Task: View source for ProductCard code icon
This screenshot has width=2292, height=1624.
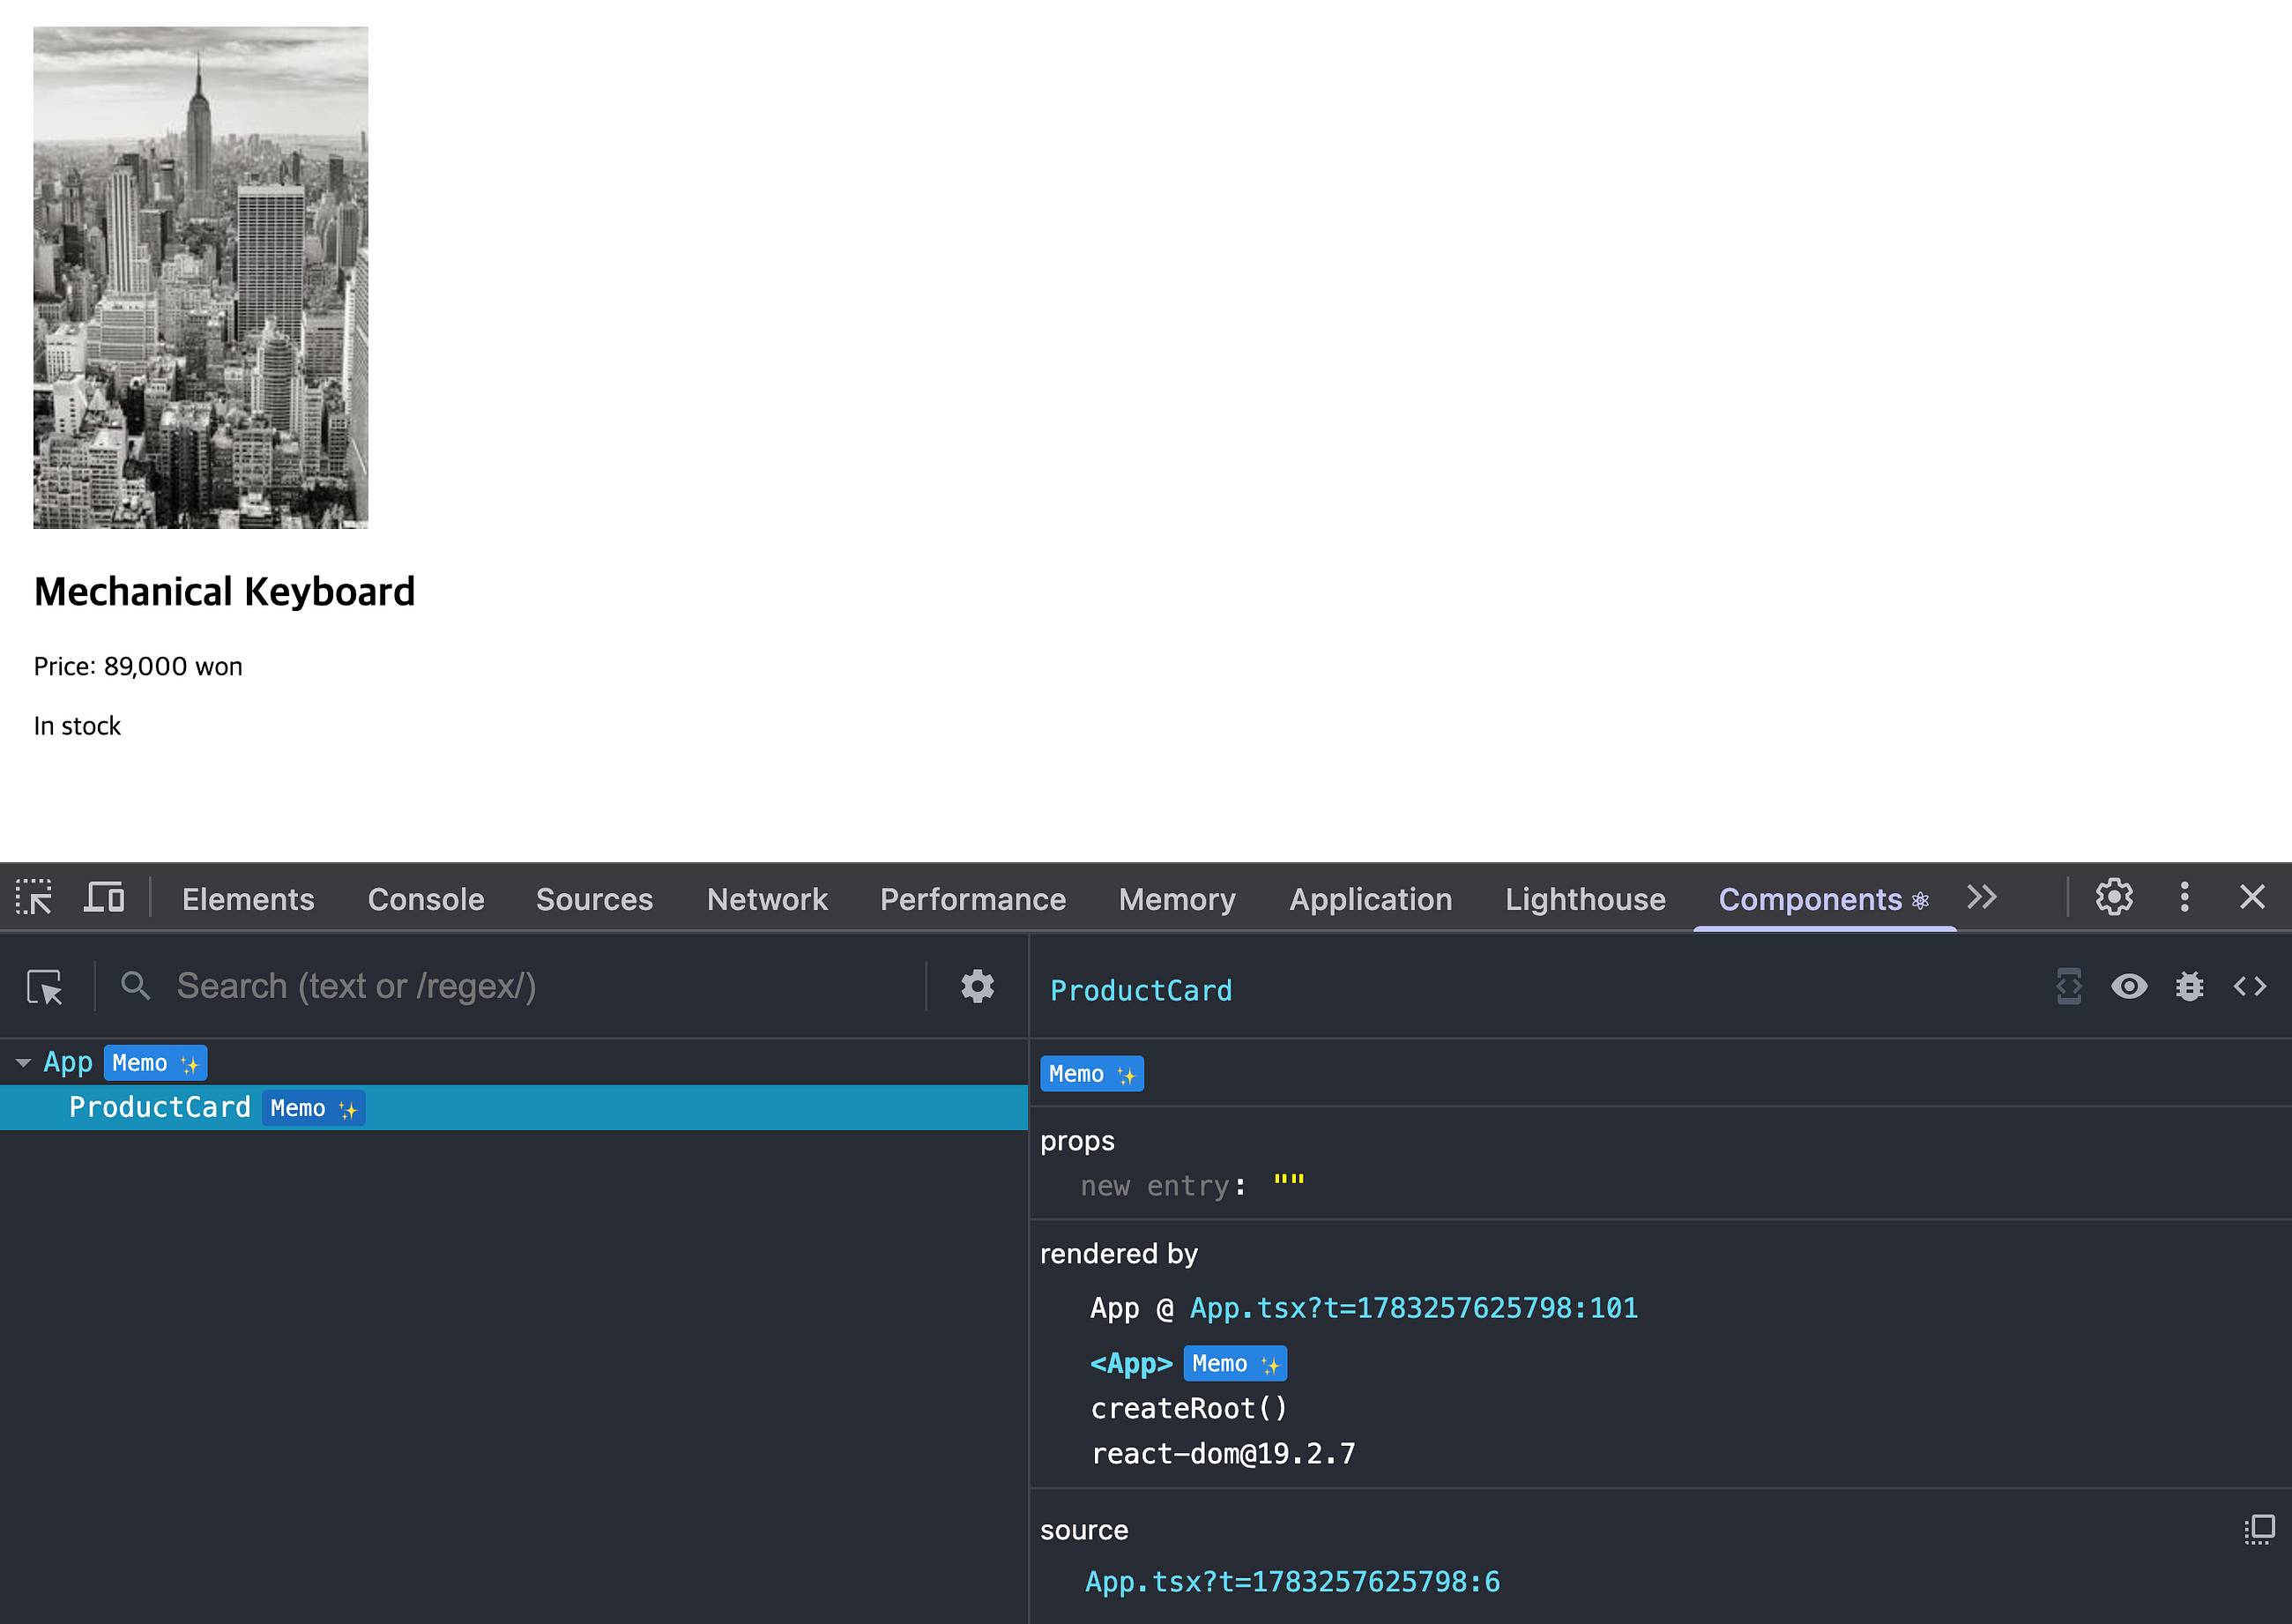Action: pos(2250,987)
